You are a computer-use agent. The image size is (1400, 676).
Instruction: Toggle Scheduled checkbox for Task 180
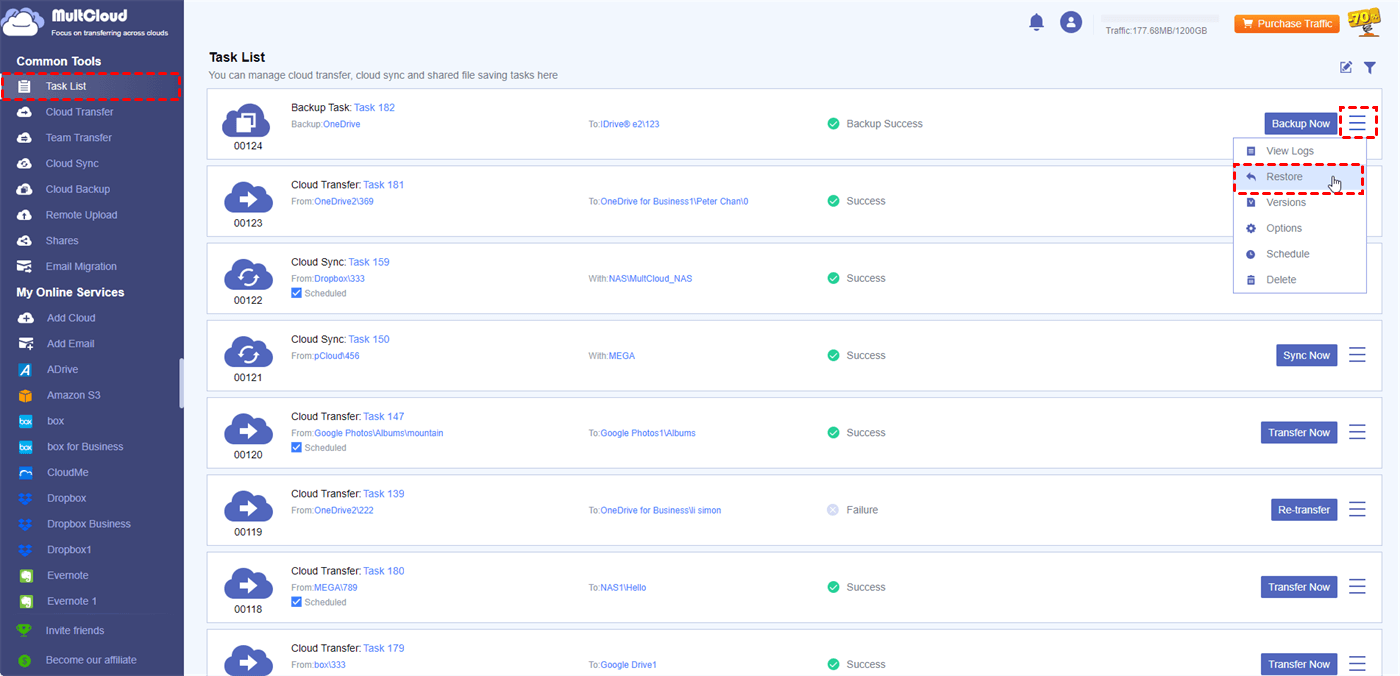[x=296, y=602]
